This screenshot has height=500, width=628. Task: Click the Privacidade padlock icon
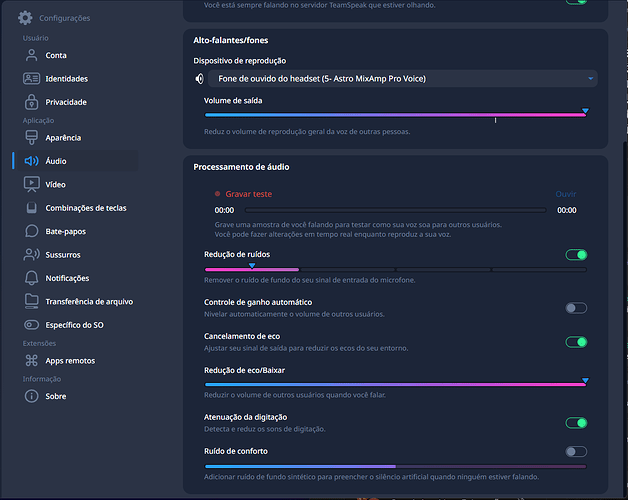[31, 102]
